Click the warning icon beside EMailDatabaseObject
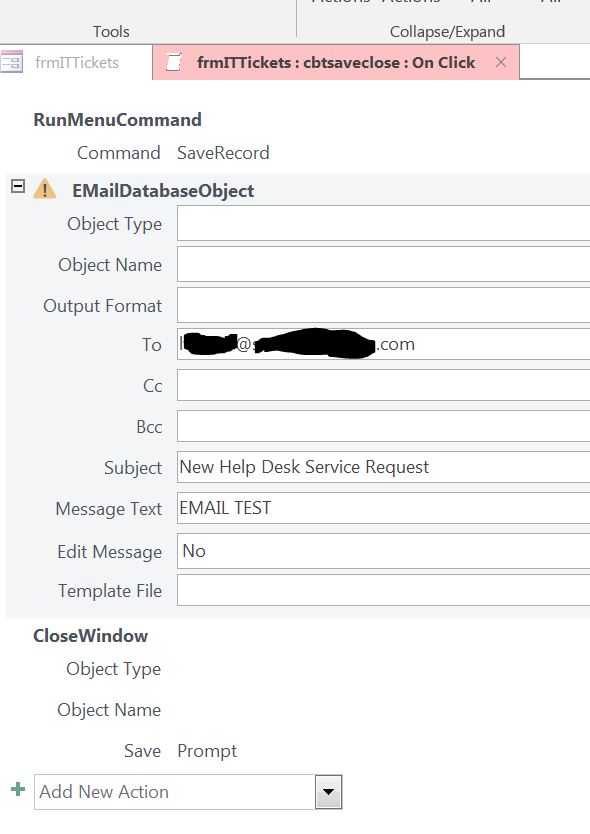The width and height of the screenshot is (590, 834). (x=45, y=189)
